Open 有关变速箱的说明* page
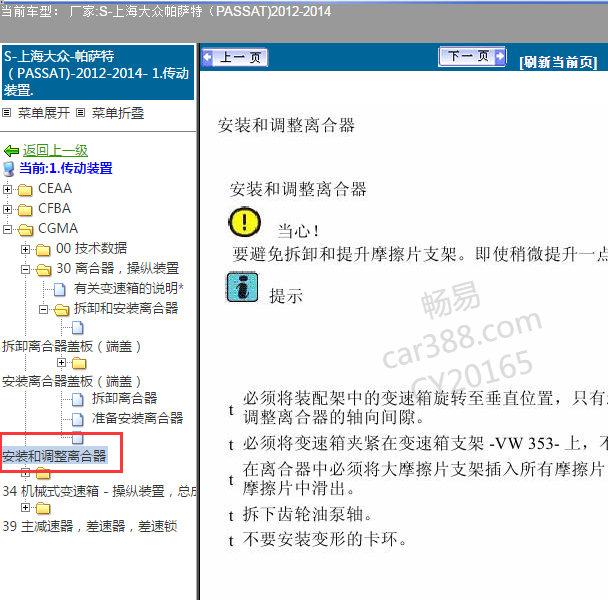 click(x=129, y=288)
